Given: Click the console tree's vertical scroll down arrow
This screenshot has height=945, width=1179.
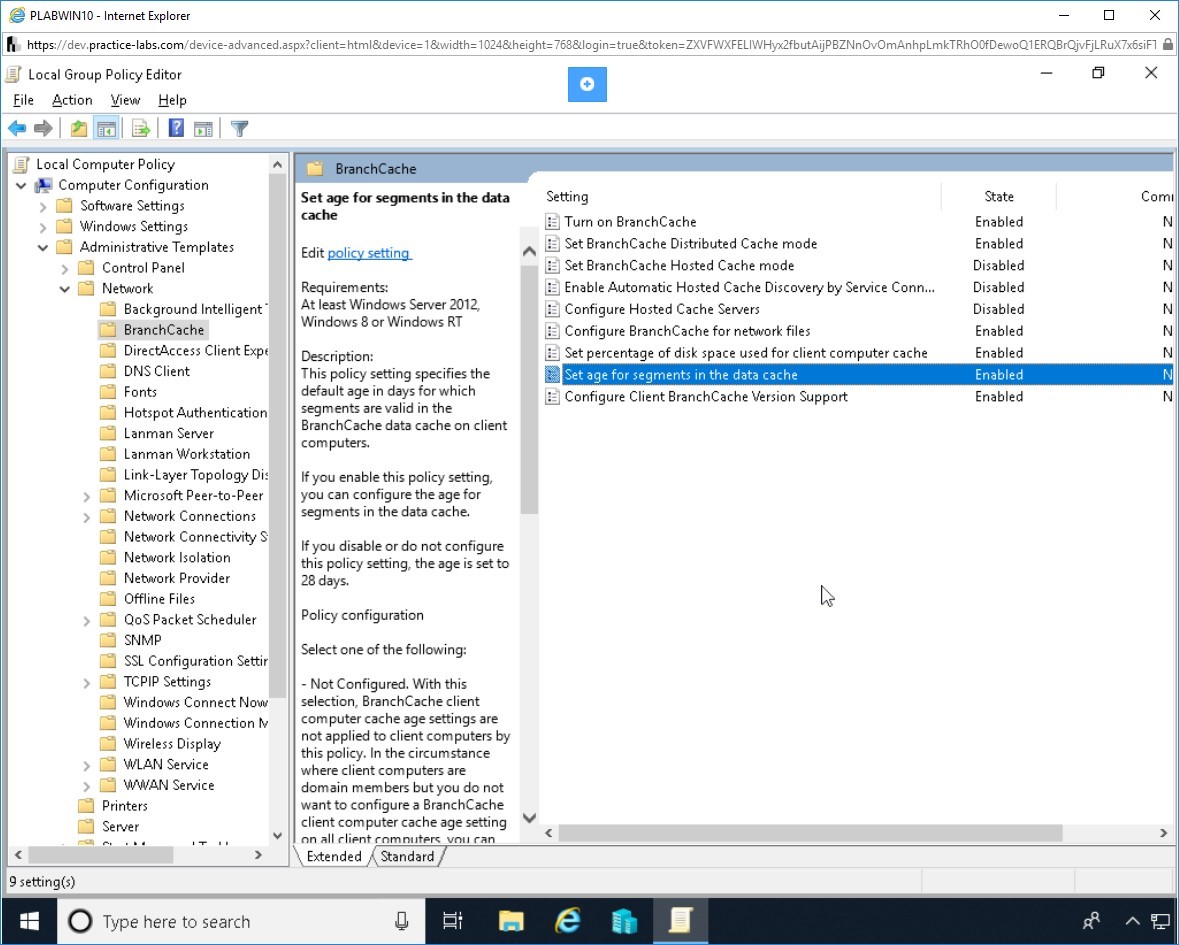Looking at the screenshot, I should [x=277, y=835].
